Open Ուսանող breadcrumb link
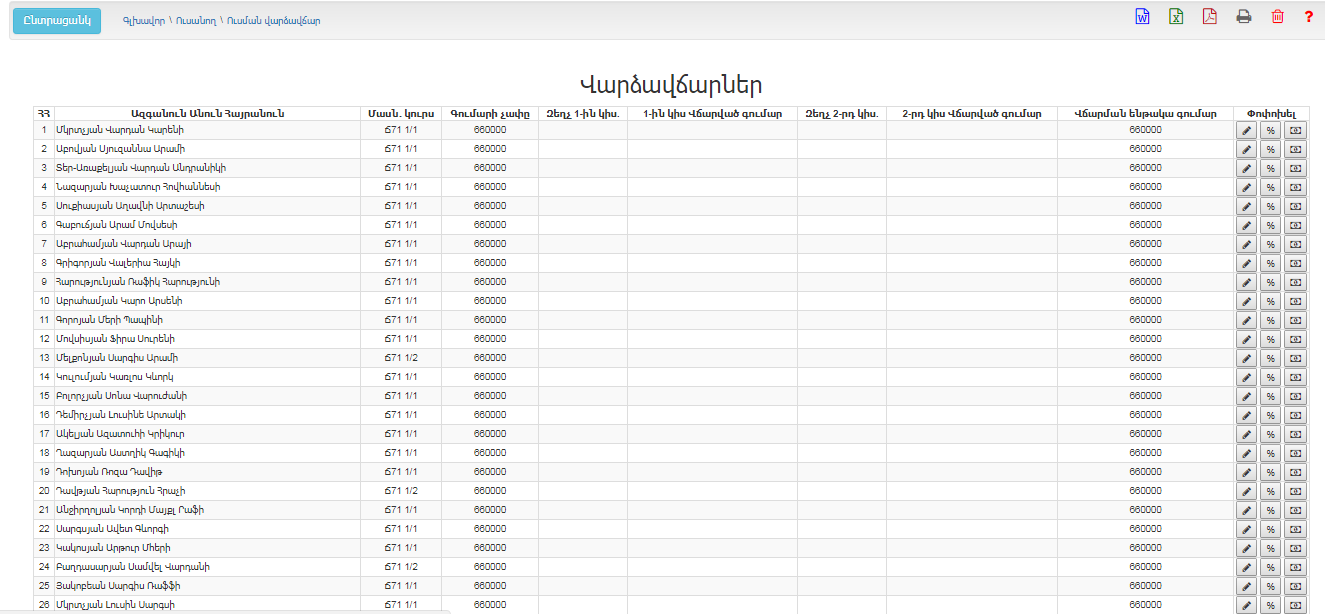 click(195, 20)
